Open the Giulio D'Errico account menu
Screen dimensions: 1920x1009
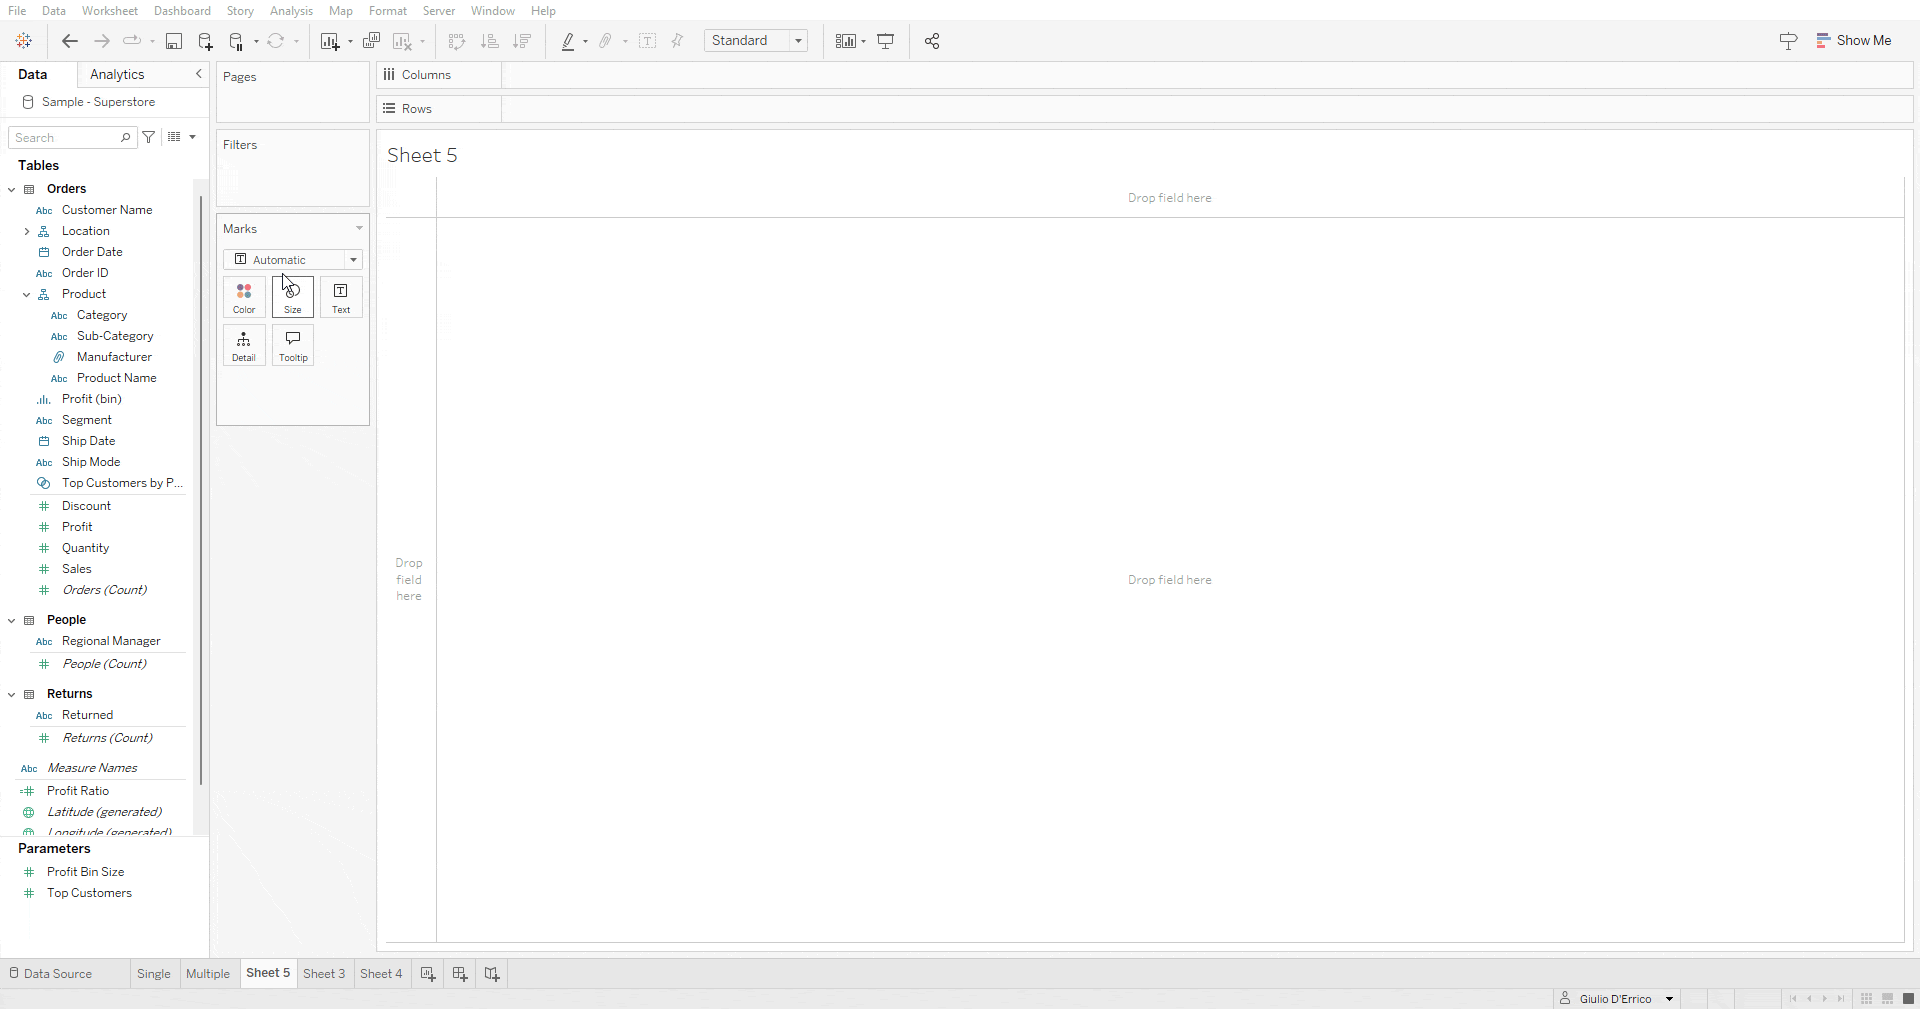coord(1615,998)
